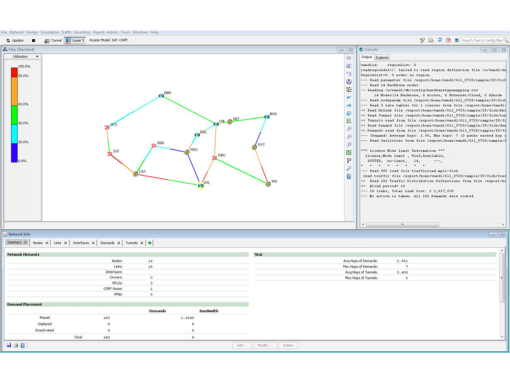Click the green plus add-tab icon
This screenshot has width=510, height=382.
[150, 243]
